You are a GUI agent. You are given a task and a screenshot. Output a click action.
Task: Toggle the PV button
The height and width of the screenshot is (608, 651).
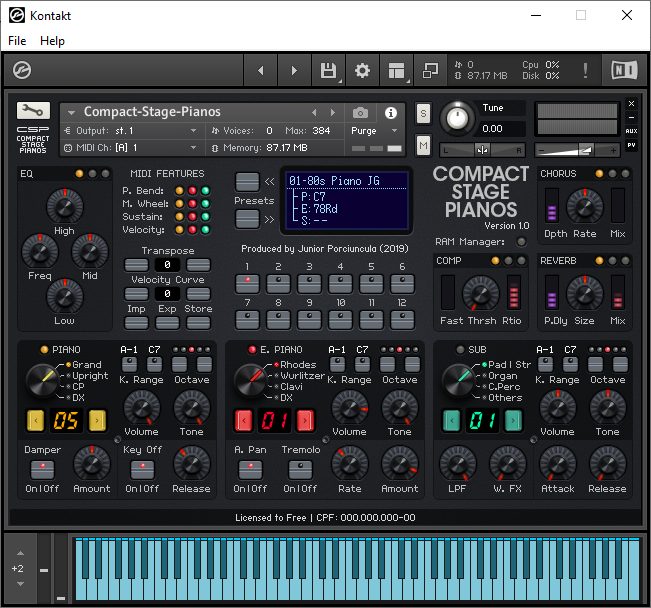(631, 145)
